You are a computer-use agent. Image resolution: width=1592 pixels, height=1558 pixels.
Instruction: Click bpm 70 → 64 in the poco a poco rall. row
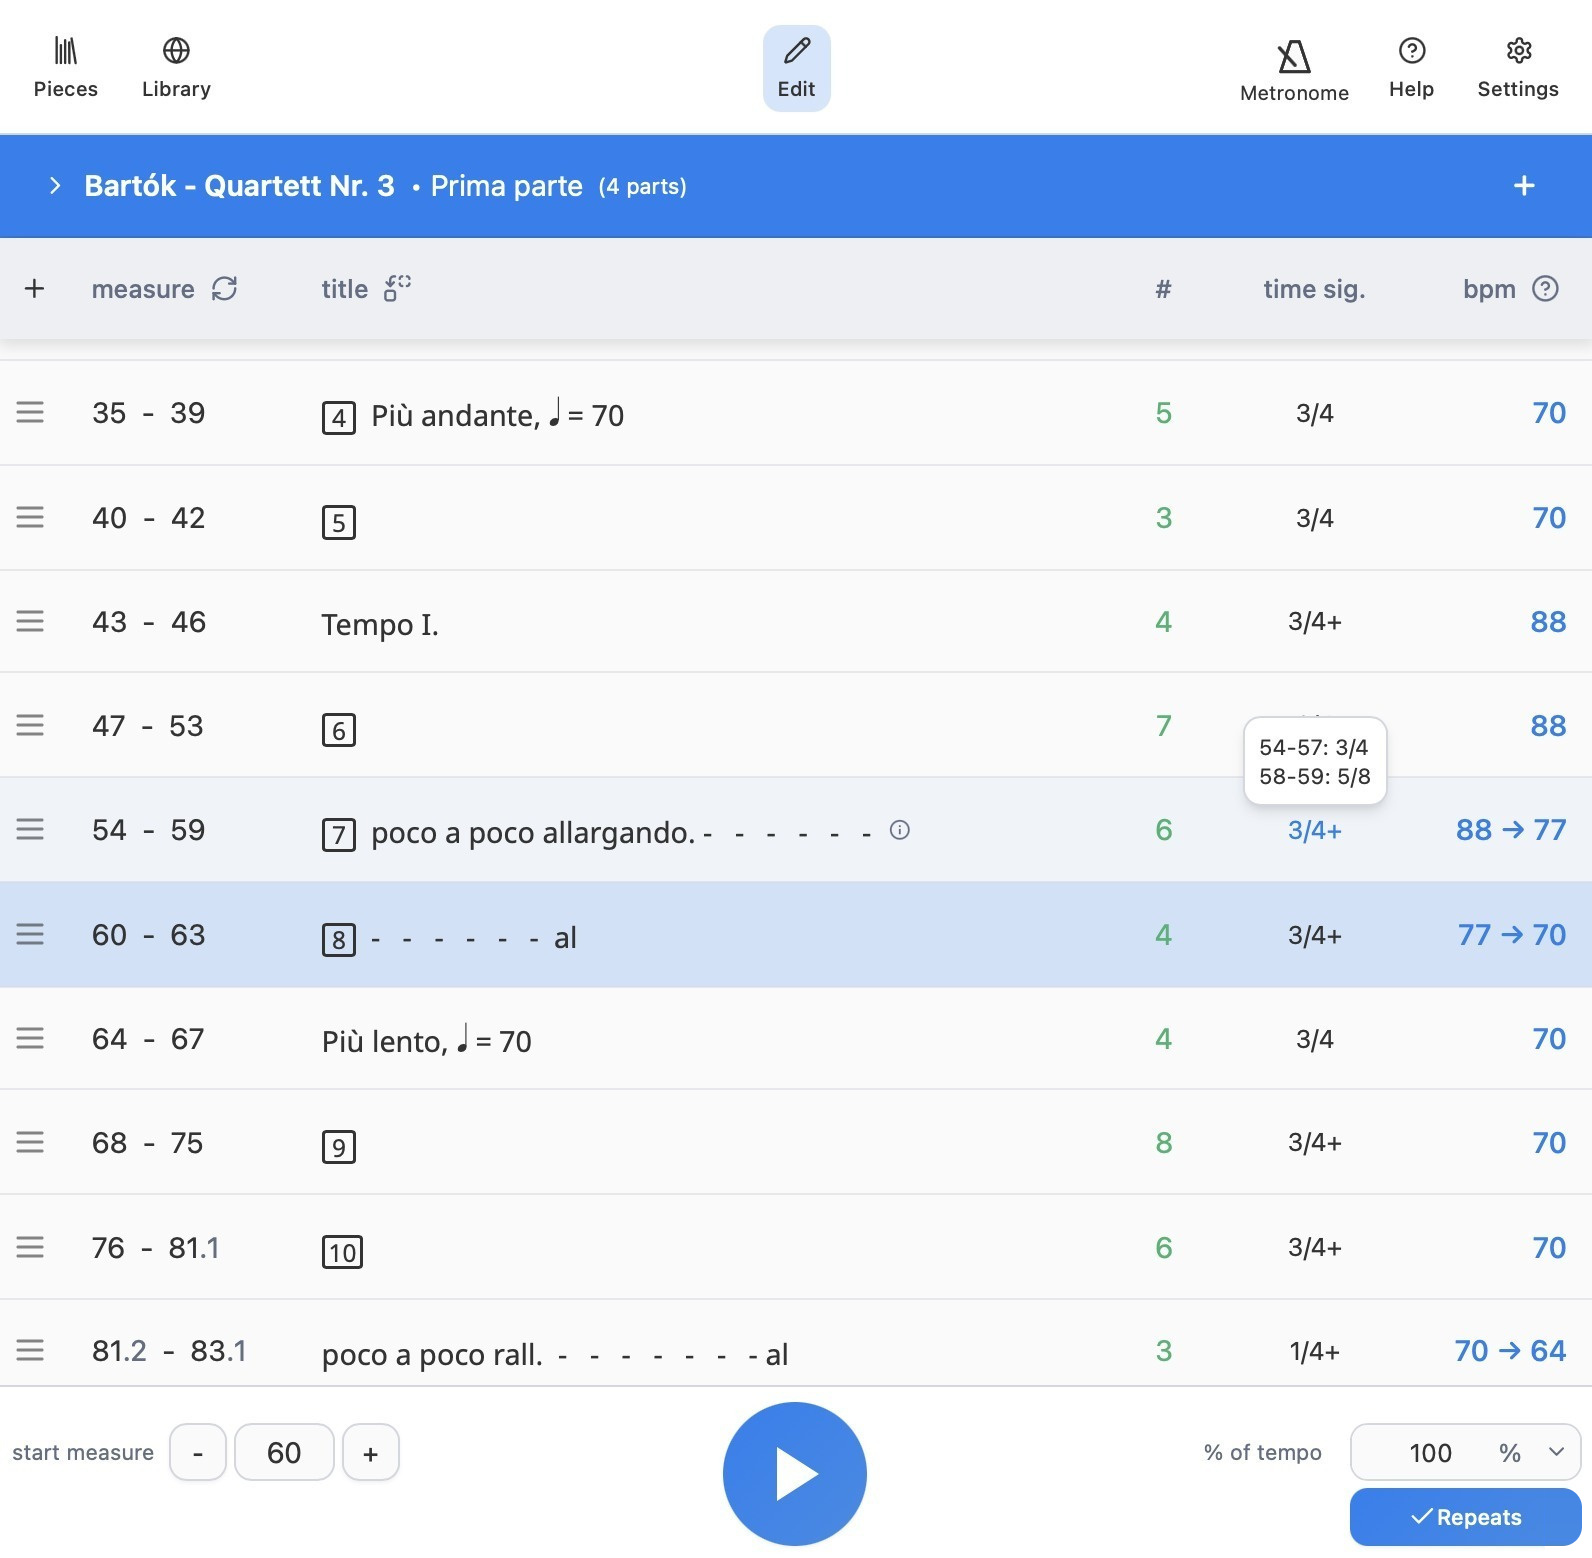[1511, 1351]
